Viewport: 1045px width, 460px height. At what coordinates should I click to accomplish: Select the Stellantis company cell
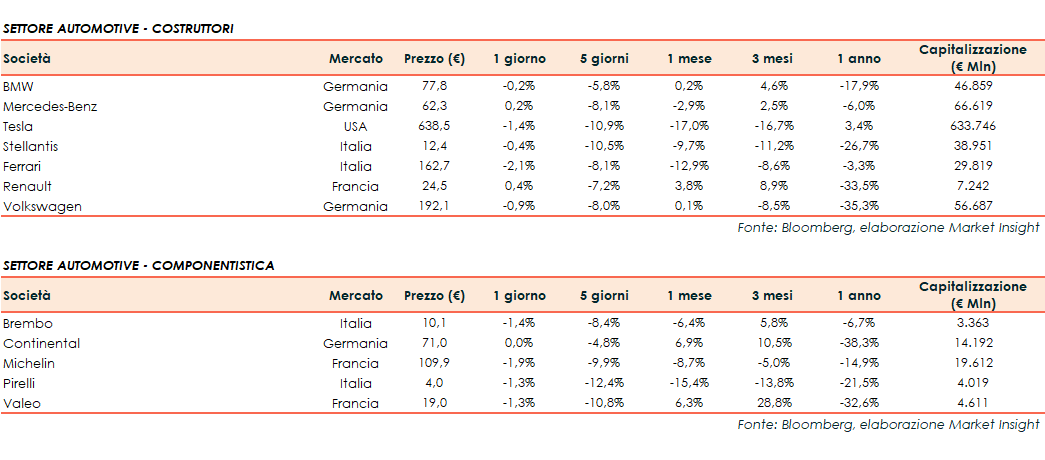30,146
